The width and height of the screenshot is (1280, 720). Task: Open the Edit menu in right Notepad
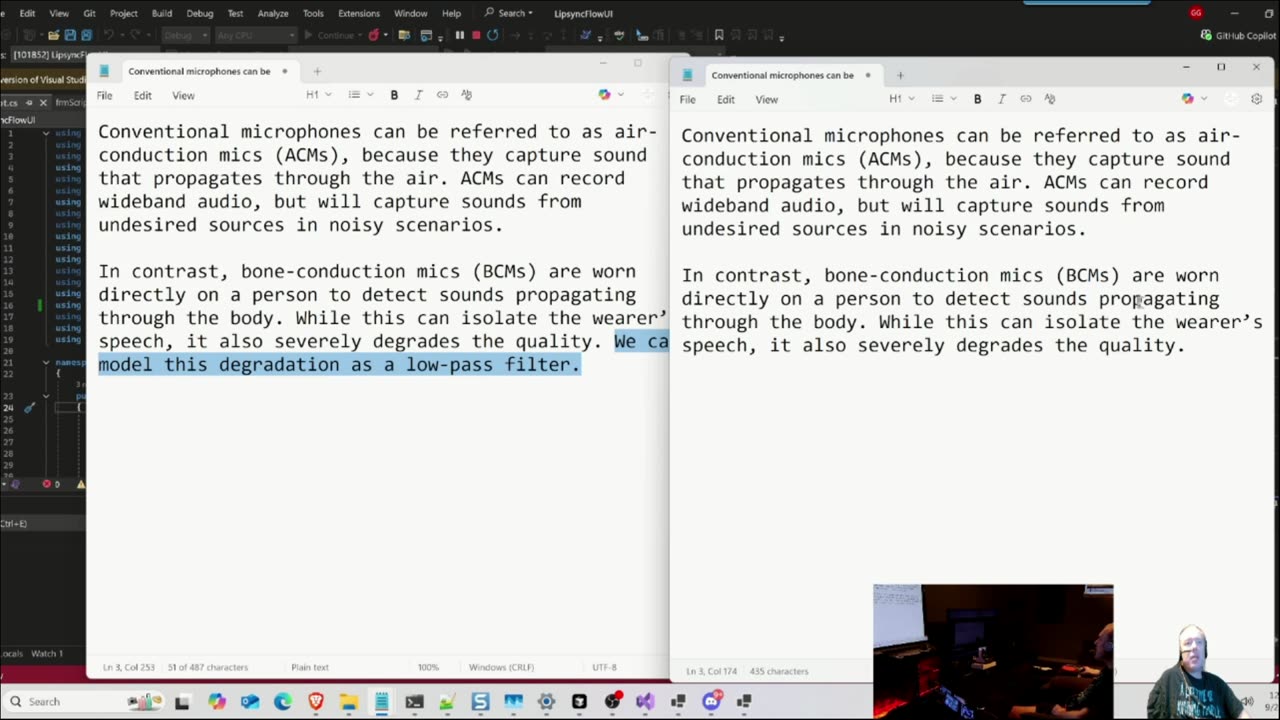(726, 100)
